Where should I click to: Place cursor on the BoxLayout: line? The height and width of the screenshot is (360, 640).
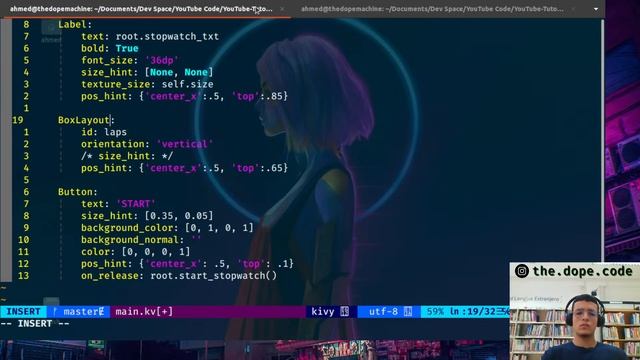86,120
